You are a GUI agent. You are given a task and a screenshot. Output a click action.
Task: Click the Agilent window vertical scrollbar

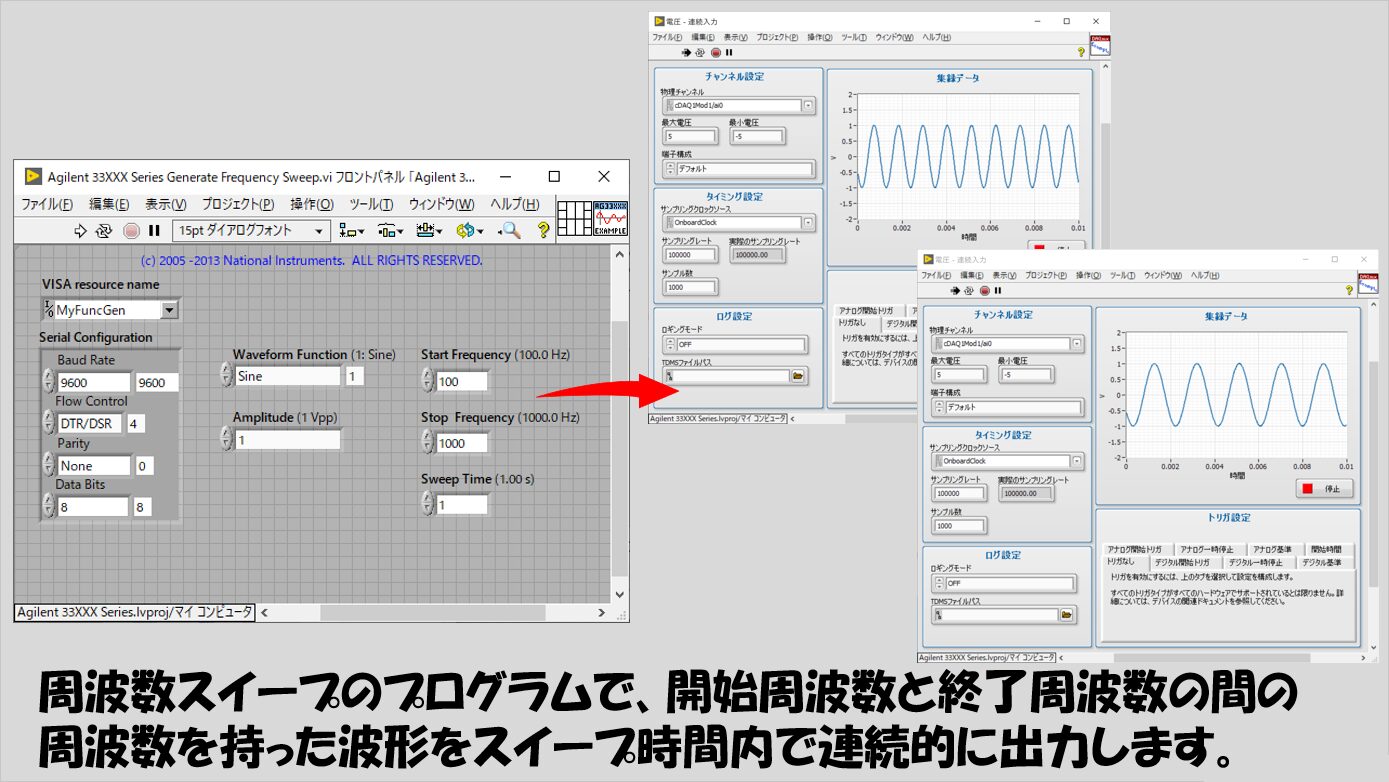point(619,425)
